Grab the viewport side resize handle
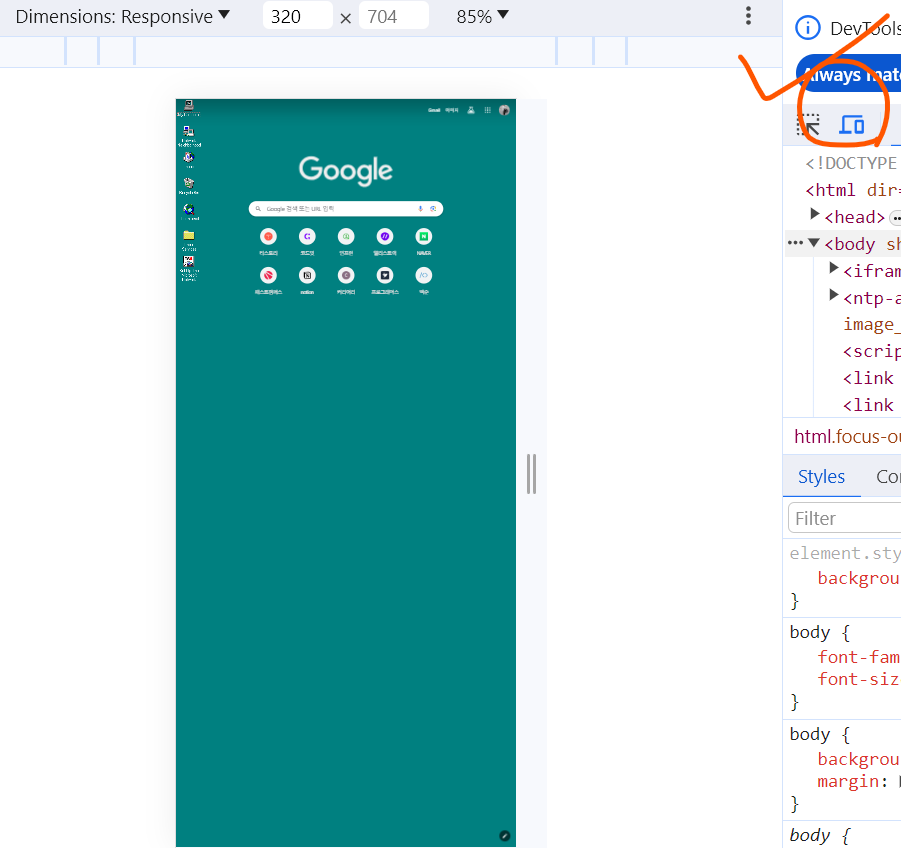The width and height of the screenshot is (901, 848). (532, 474)
